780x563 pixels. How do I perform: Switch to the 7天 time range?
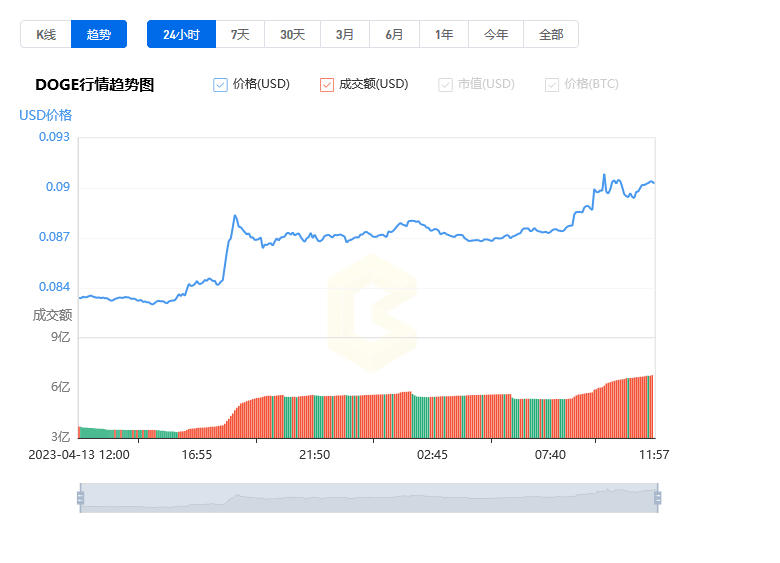tap(240, 35)
